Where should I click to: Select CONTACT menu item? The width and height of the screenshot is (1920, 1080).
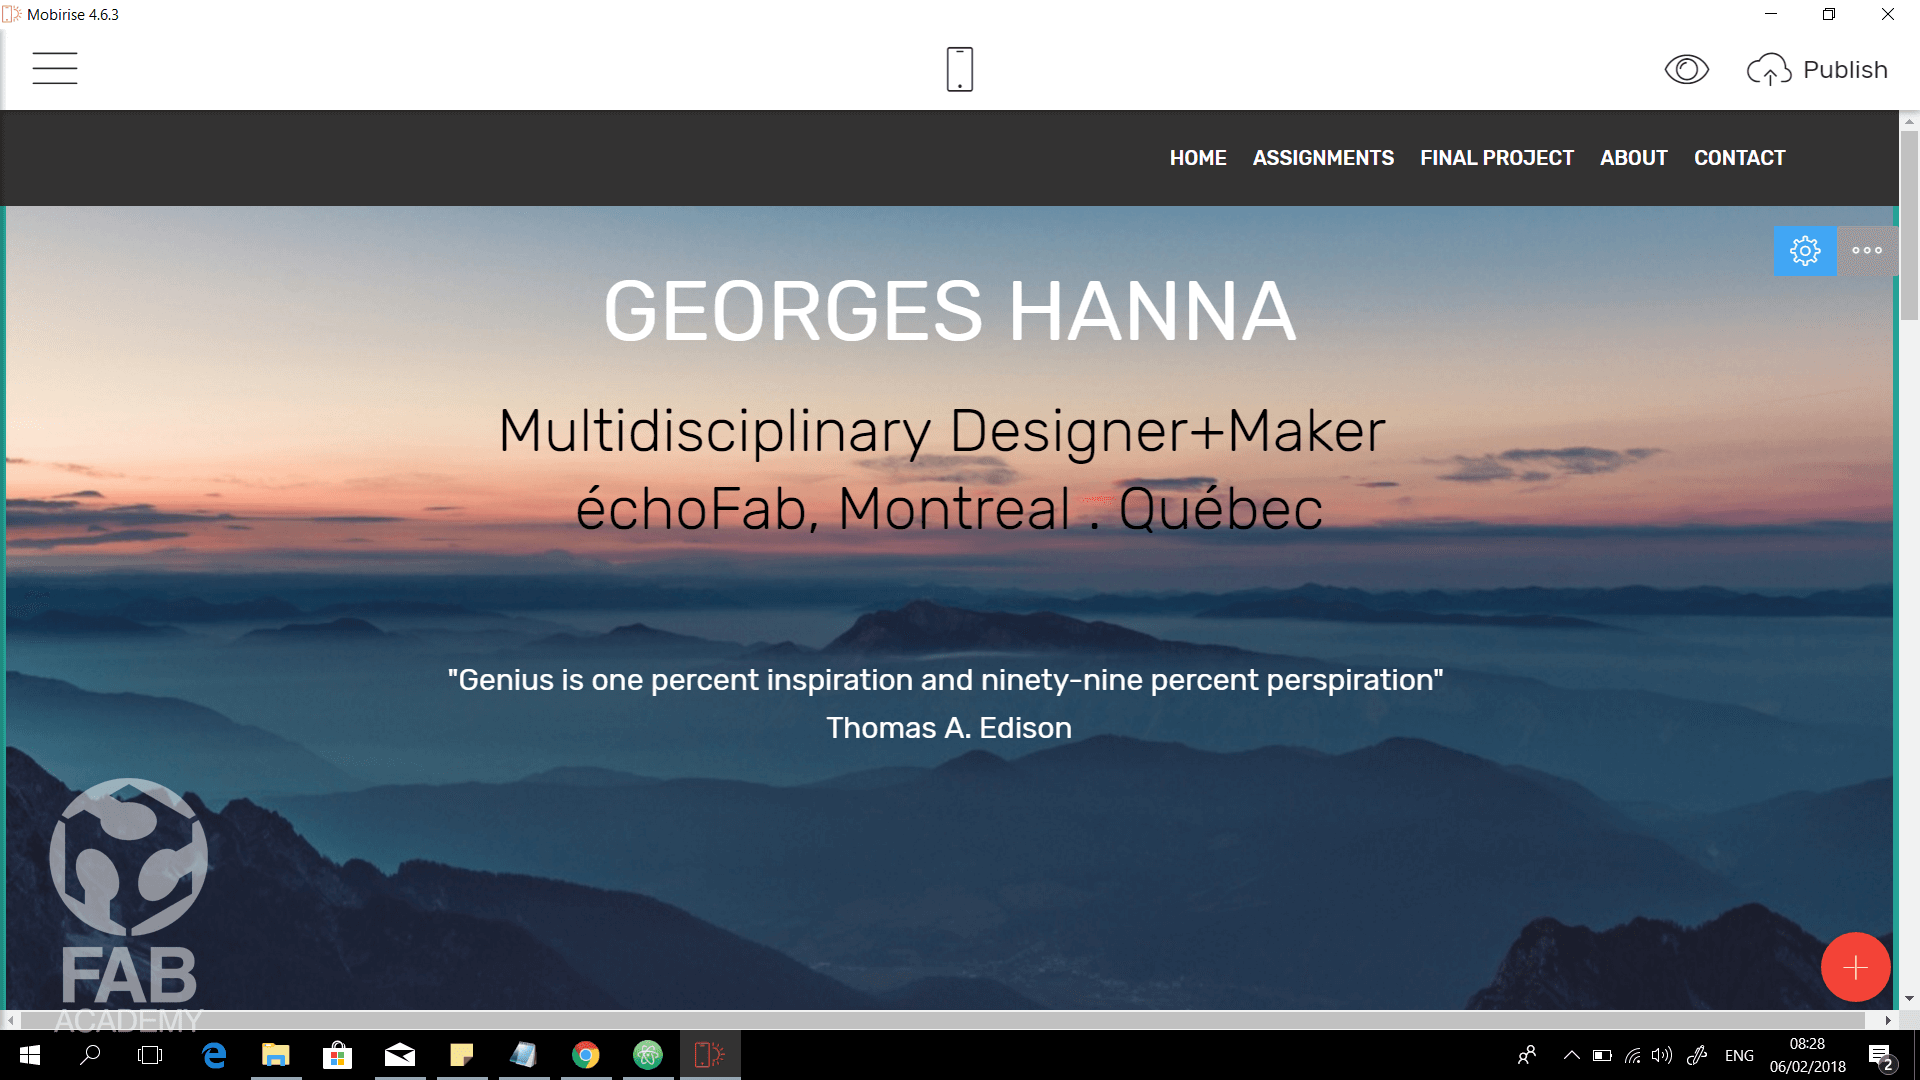pyautogui.click(x=1740, y=158)
